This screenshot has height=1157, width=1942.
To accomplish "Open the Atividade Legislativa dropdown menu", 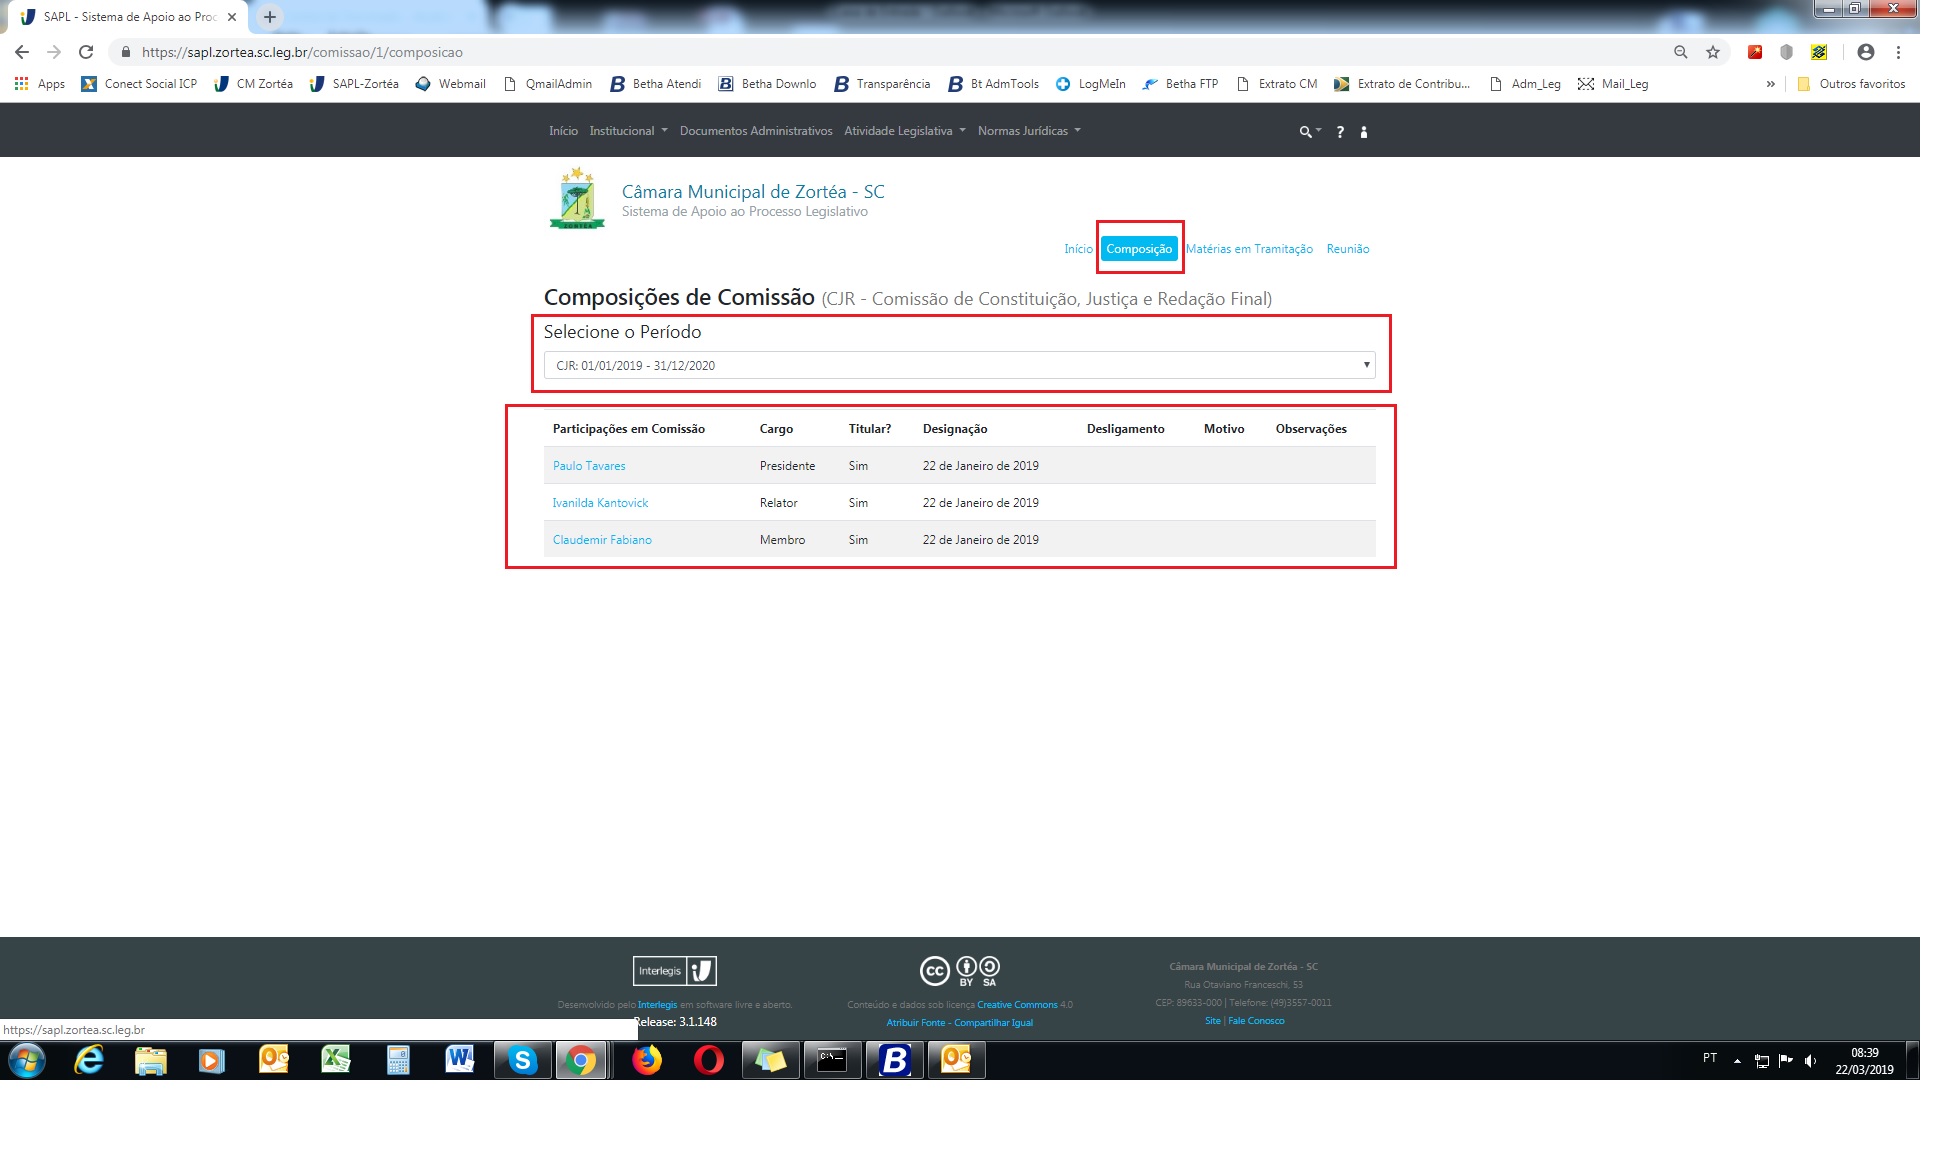I will tap(904, 131).
